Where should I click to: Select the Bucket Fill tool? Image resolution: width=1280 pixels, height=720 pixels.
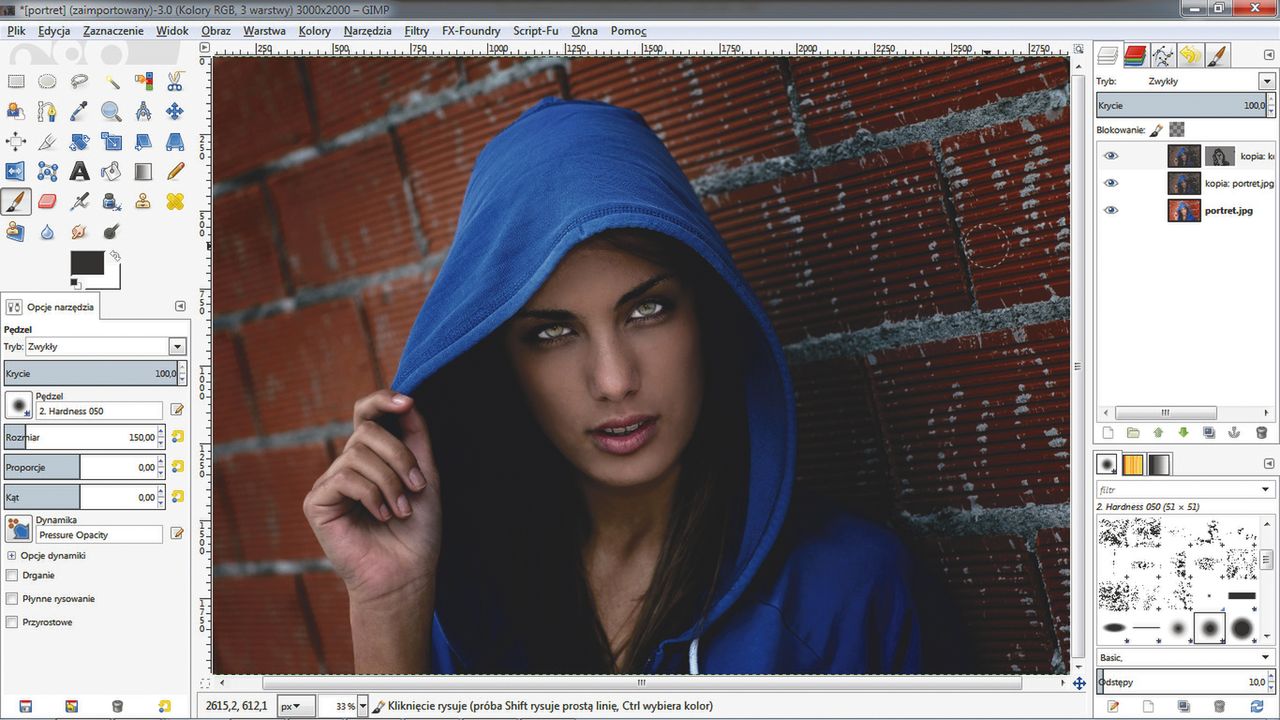tap(111, 172)
